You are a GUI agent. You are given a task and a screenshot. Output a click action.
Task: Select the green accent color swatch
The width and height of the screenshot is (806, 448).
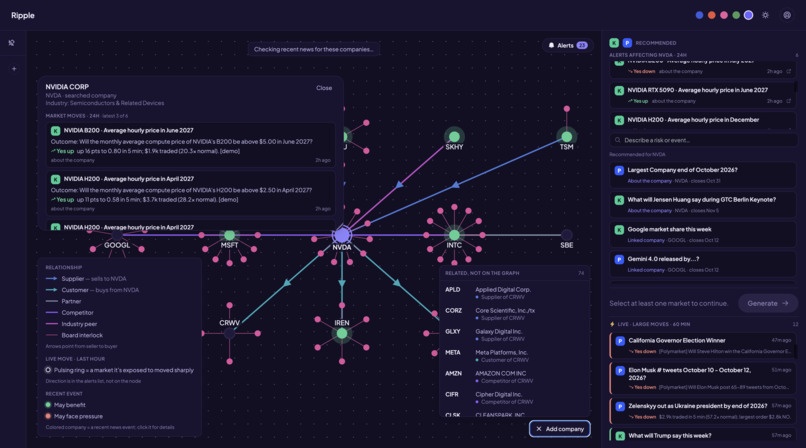pyautogui.click(x=736, y=15)
